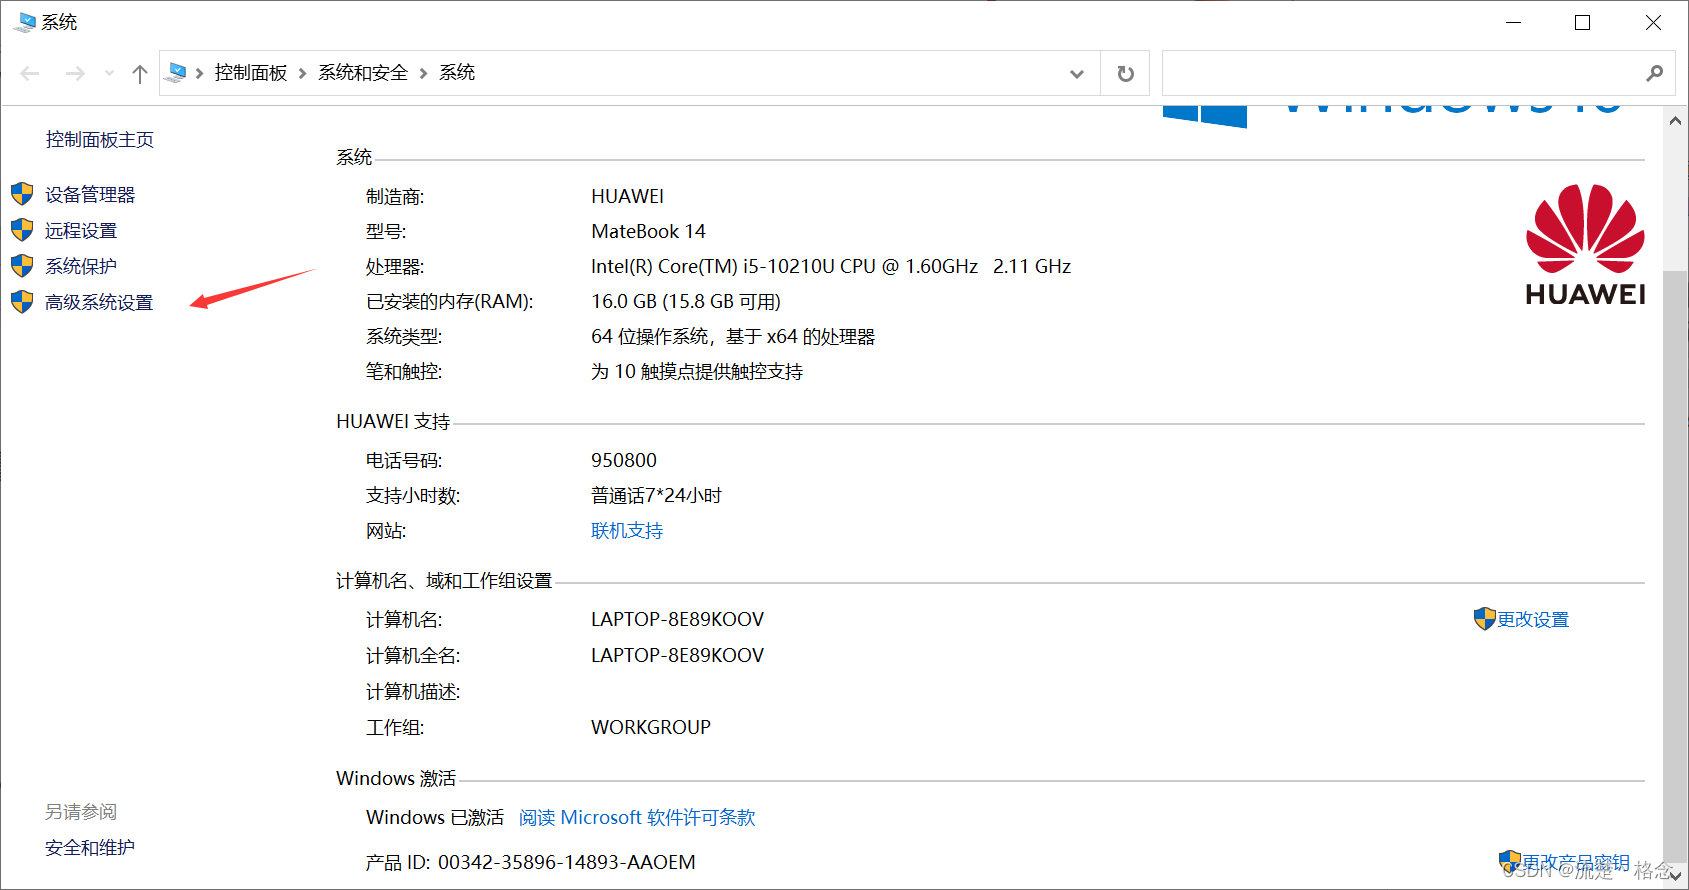Open the address bar history dropdown

point(1077,73)
